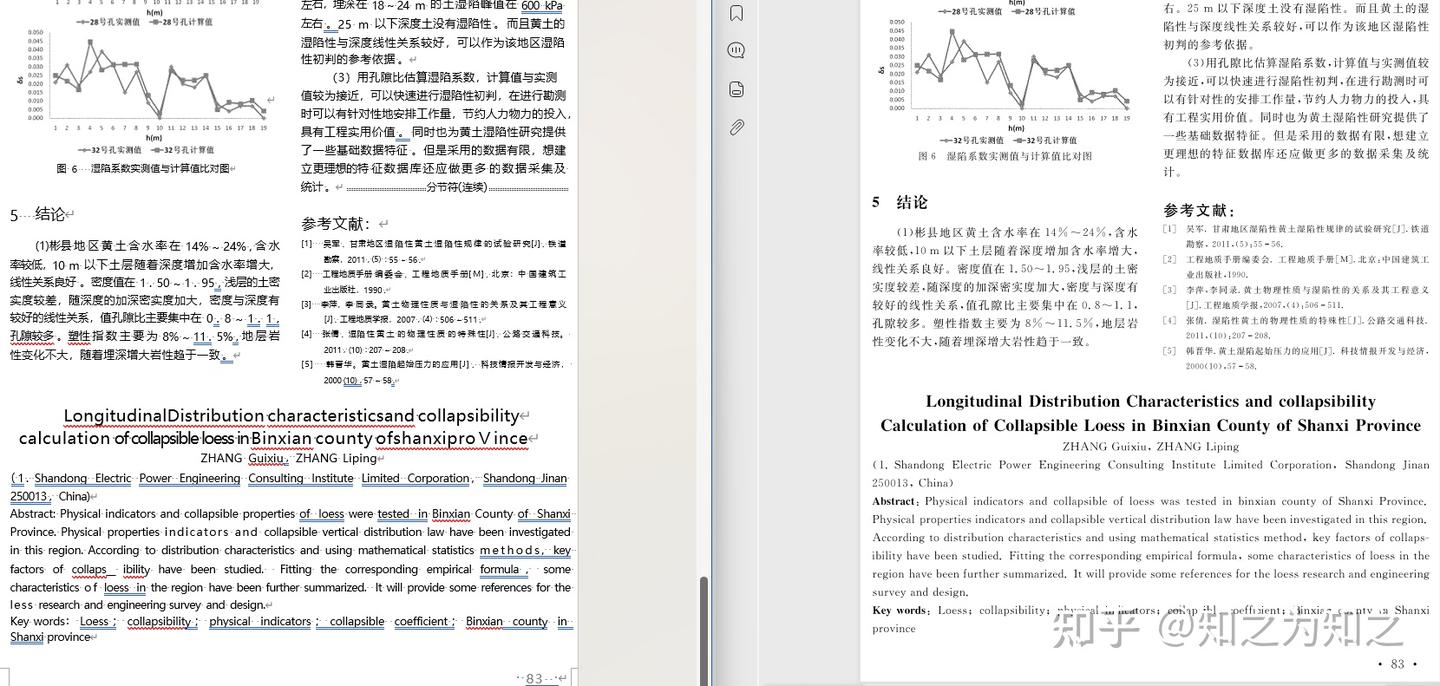1440x686 pixels.
Task: Click reference '[5] 韩晋华' in the Word document
Action: click(434, 372)
